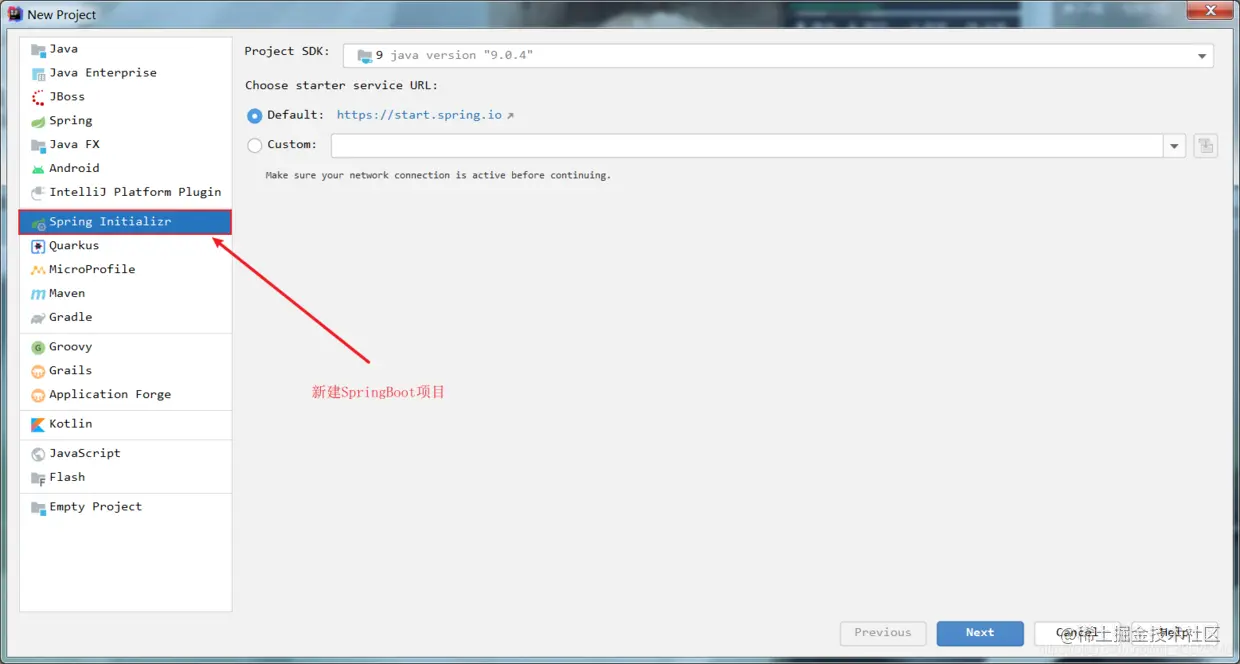Click the Java Enterprise icon
Viewport: 1240px width, 664px height.
(38, 73)
